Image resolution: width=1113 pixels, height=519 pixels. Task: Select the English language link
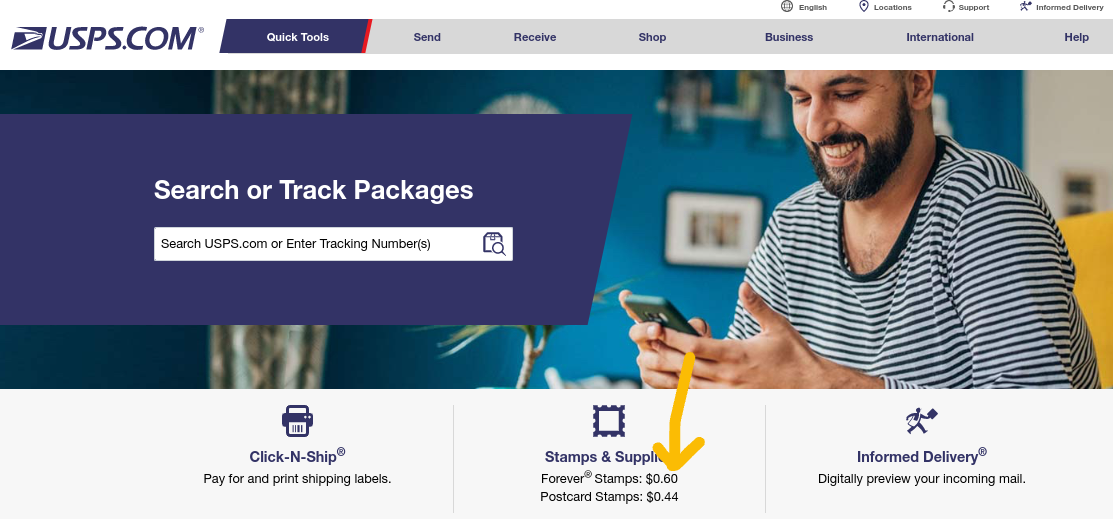point(813,7)
